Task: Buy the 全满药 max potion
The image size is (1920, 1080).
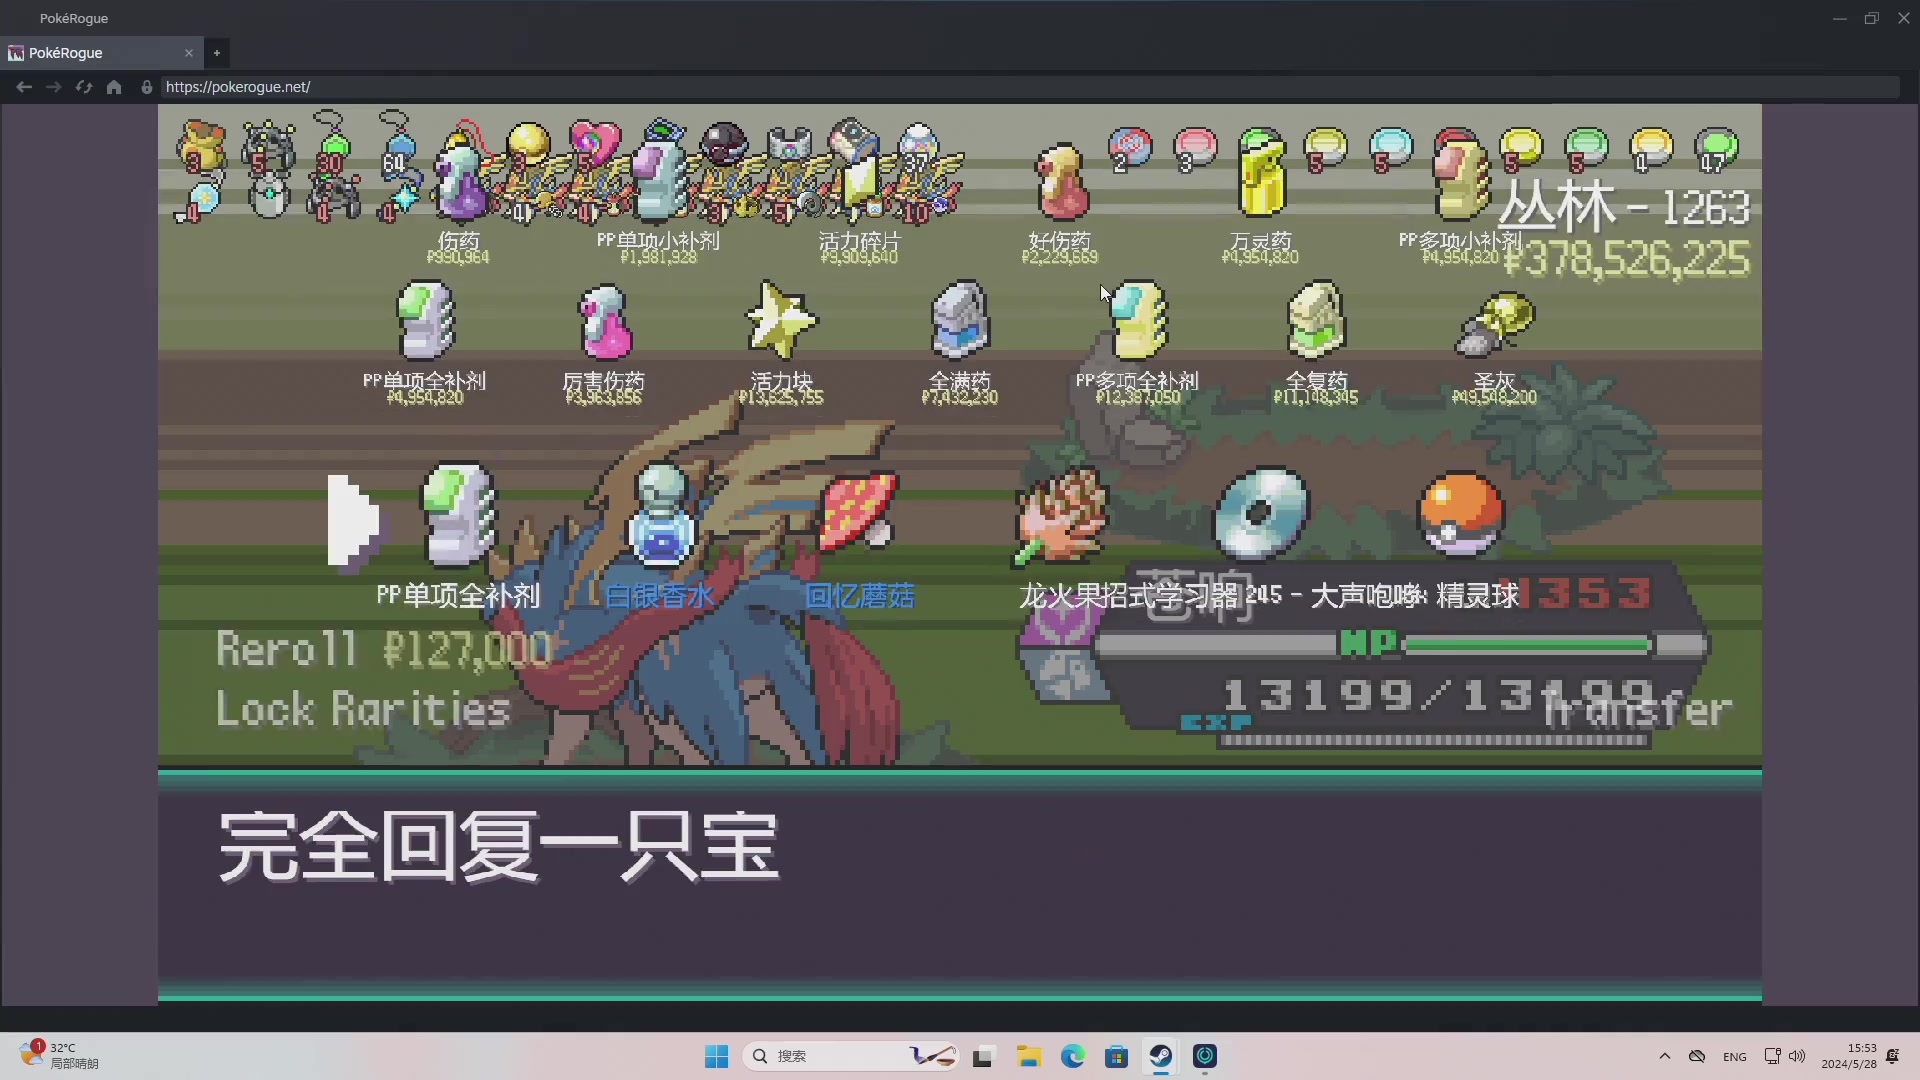Action: pyautogui.click(x=960, y=320)
